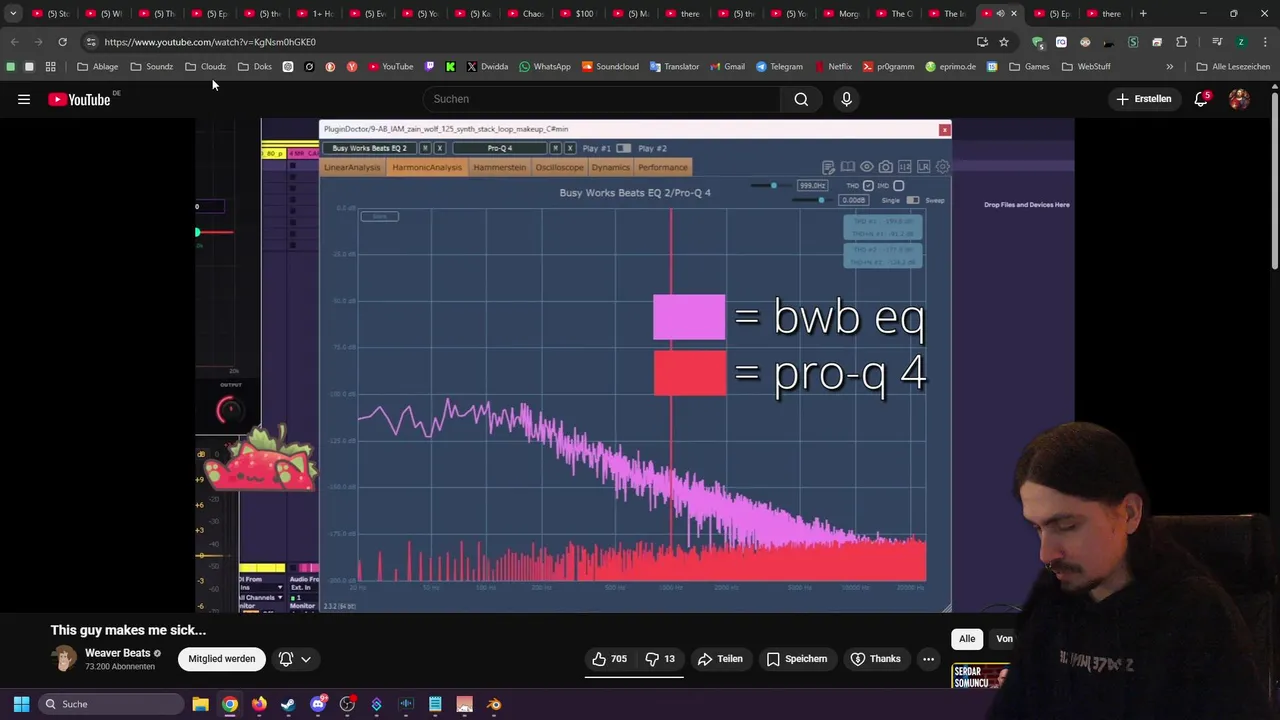Open more actions three-dot menu
Screen dimensions: 1280x720
tap(928, 659)
